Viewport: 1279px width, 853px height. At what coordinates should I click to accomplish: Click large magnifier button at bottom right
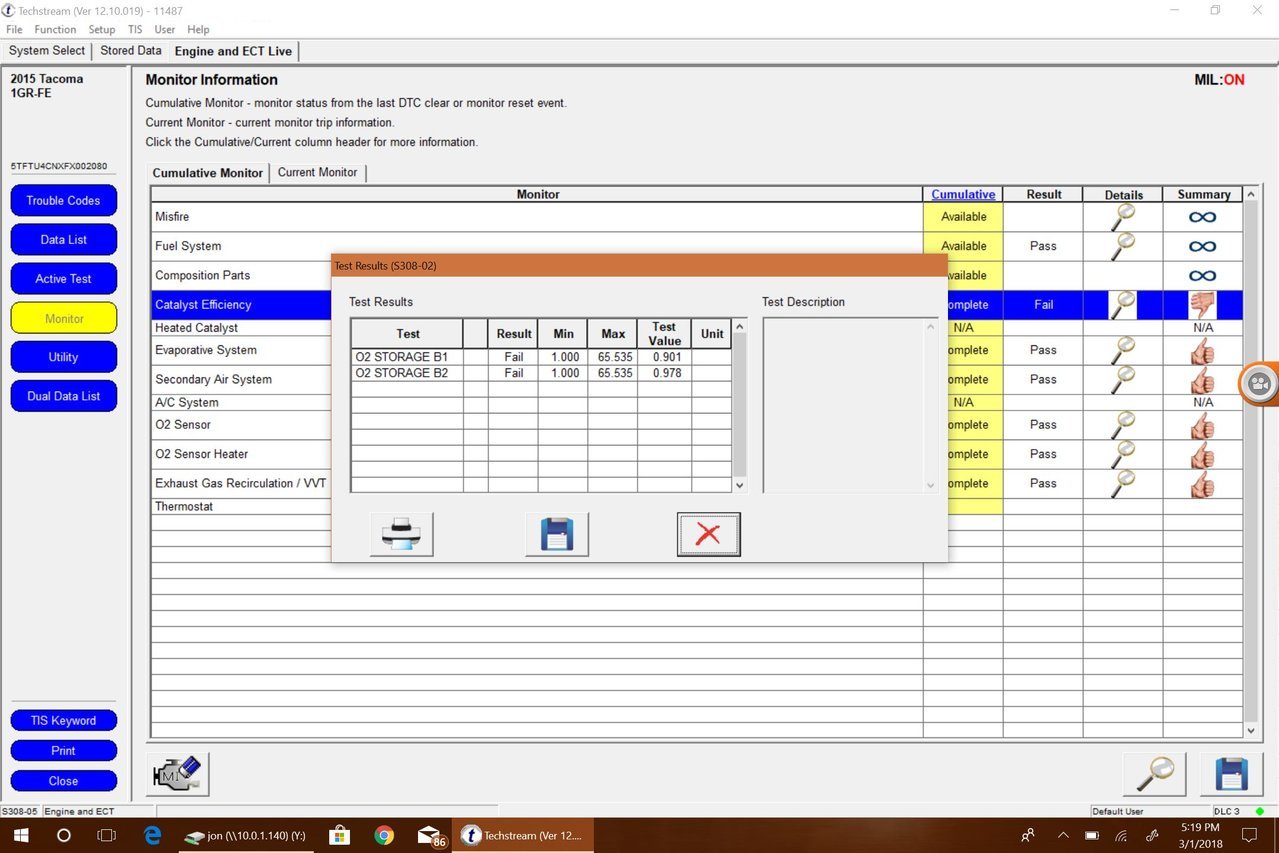(1154, 774)
